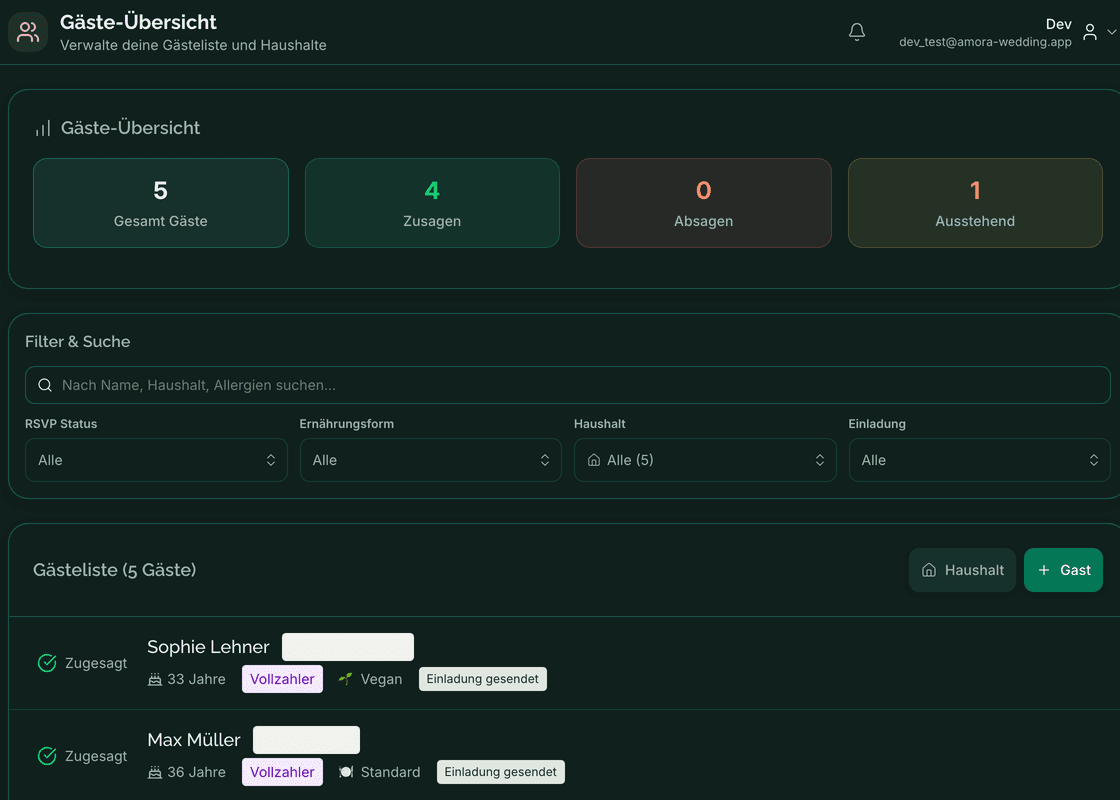The image size is (1120, 800).
Task: Click the Standard diet label
Action: (390, 772)
